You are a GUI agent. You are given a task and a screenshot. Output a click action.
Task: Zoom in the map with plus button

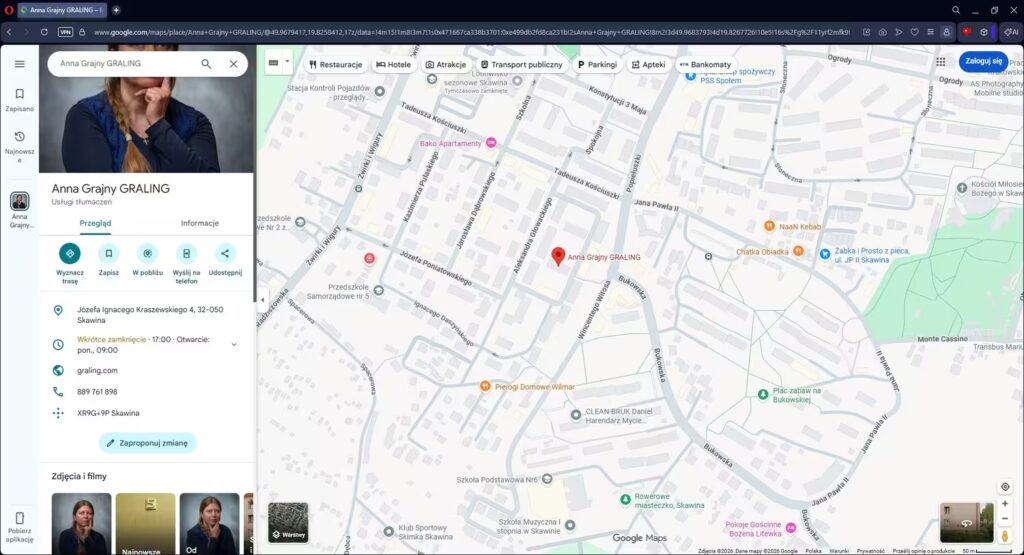tap(1005, 504)
